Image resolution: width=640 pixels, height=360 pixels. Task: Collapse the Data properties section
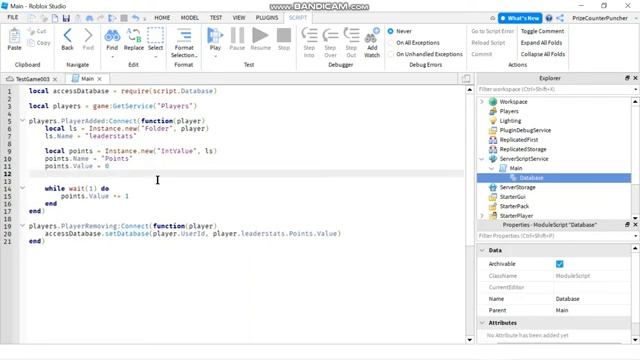point(482,250)
